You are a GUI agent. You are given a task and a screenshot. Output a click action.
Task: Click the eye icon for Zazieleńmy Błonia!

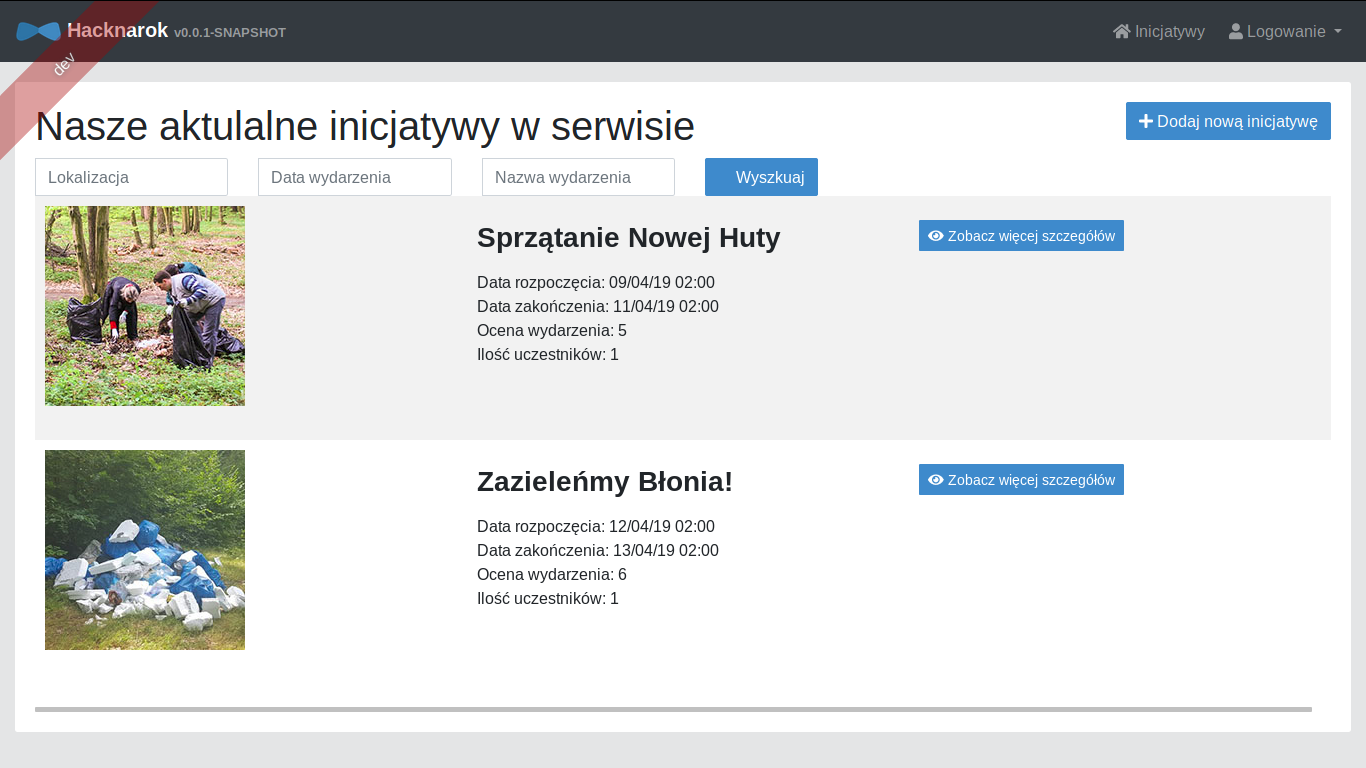click(936, 480)
